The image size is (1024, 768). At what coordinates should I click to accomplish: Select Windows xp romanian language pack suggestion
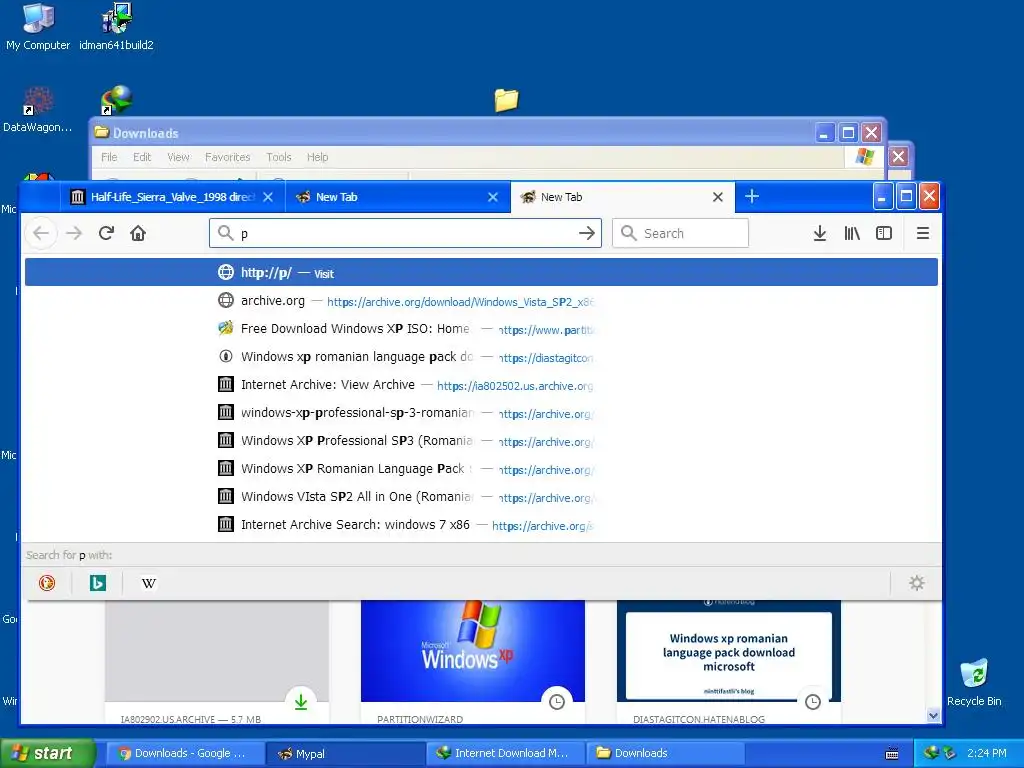pyautogui.click(x=481, y=357)
